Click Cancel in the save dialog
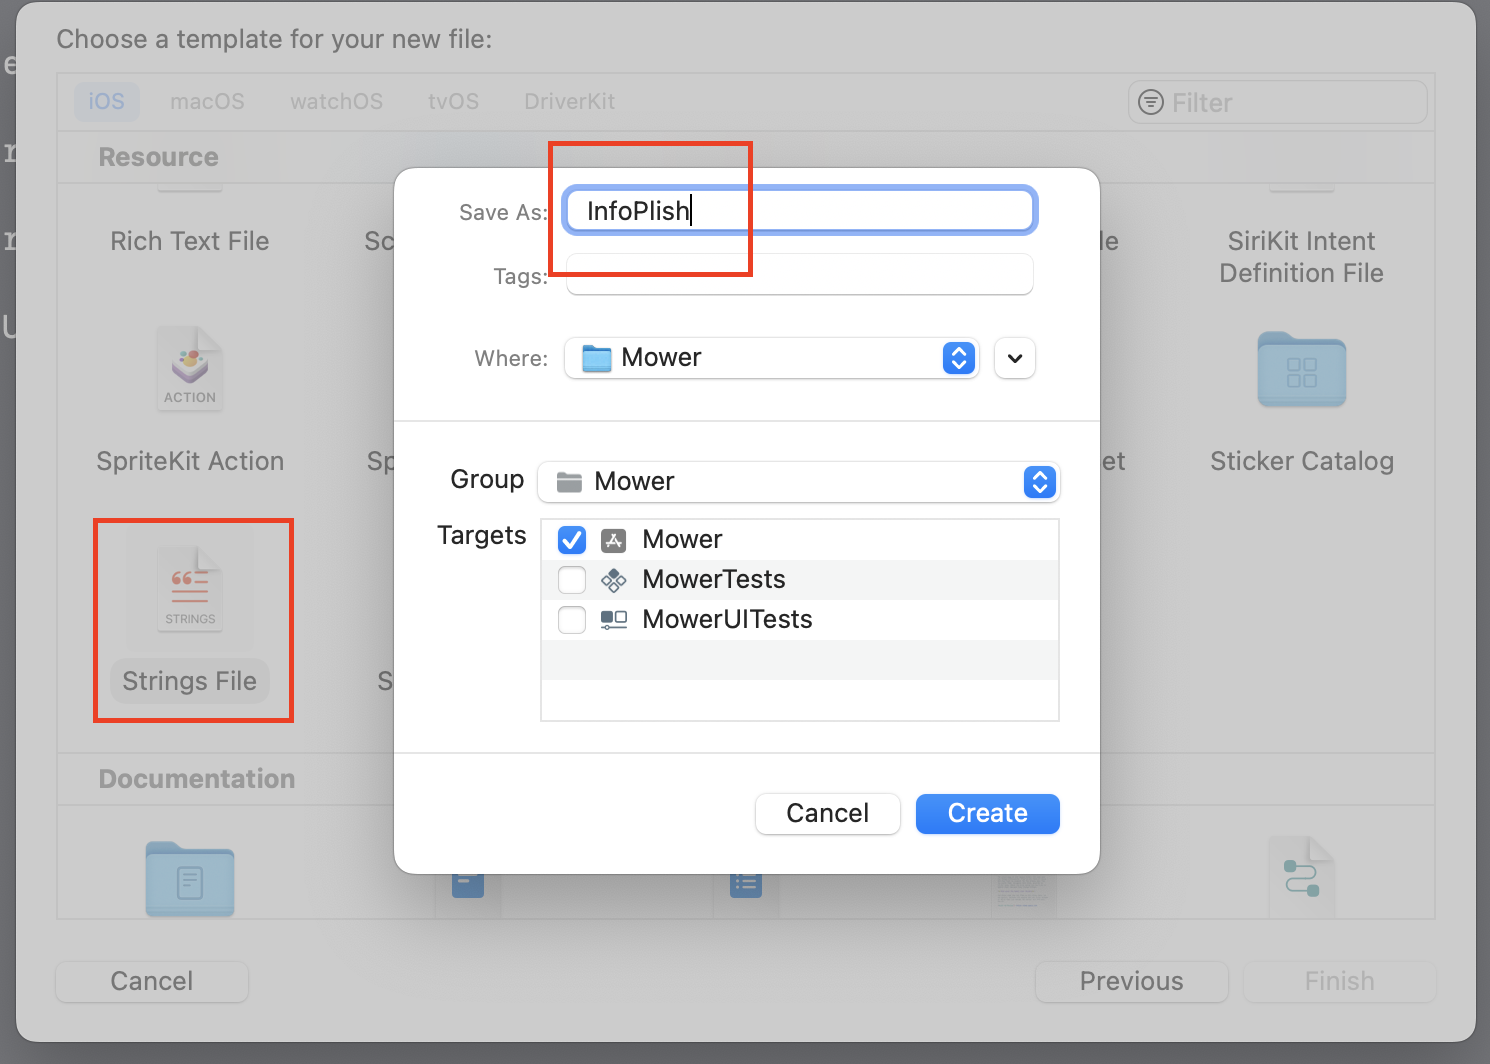1490x1064 pixels. point(828,813)
